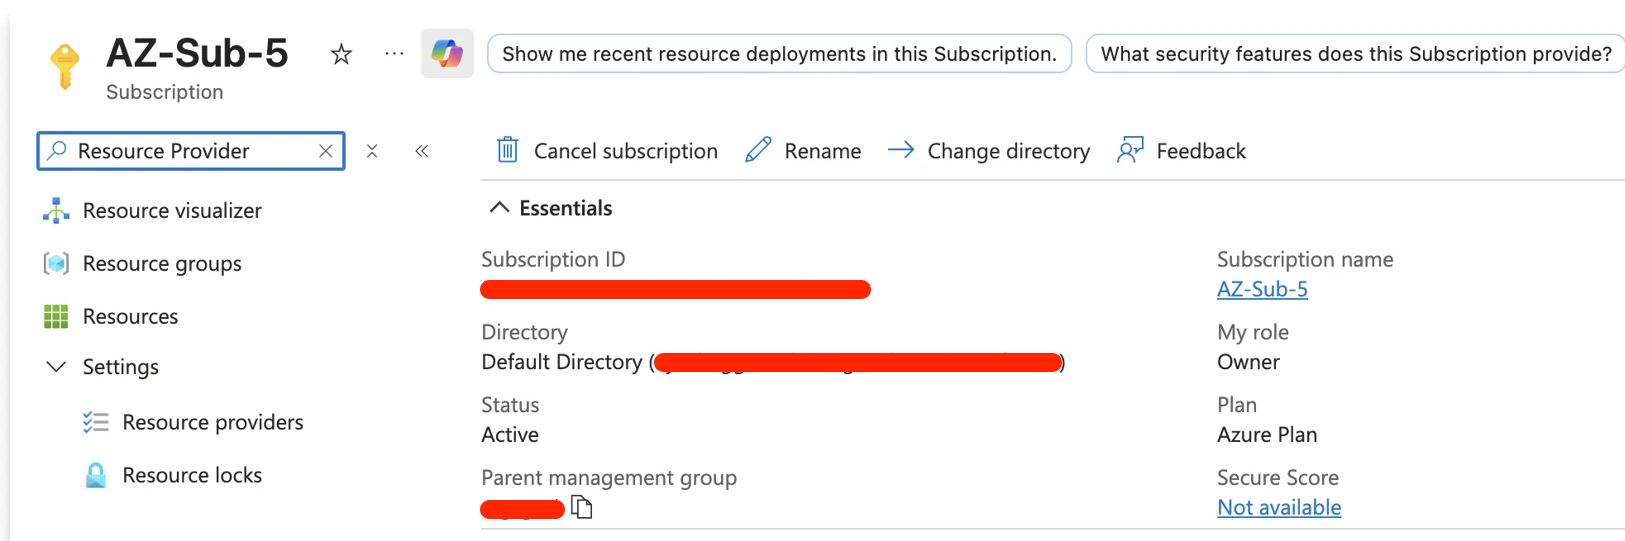Click the Essentials heading text
Image resolution: width=1625 pixels, height=541 pixels.
[x=566, y=208]
